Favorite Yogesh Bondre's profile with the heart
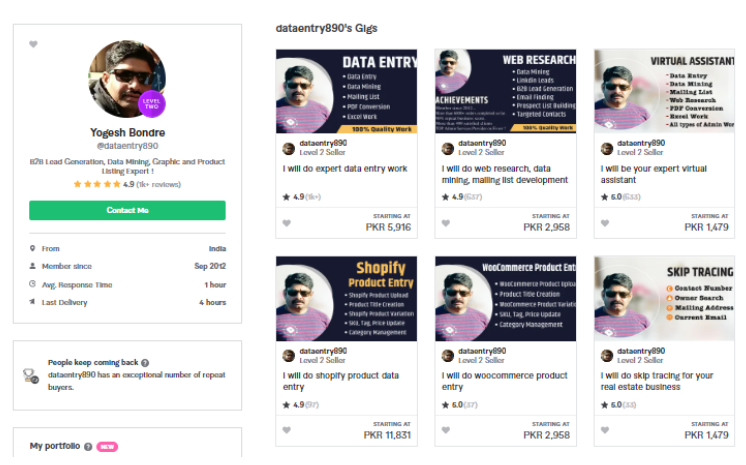 pos(33,44)
